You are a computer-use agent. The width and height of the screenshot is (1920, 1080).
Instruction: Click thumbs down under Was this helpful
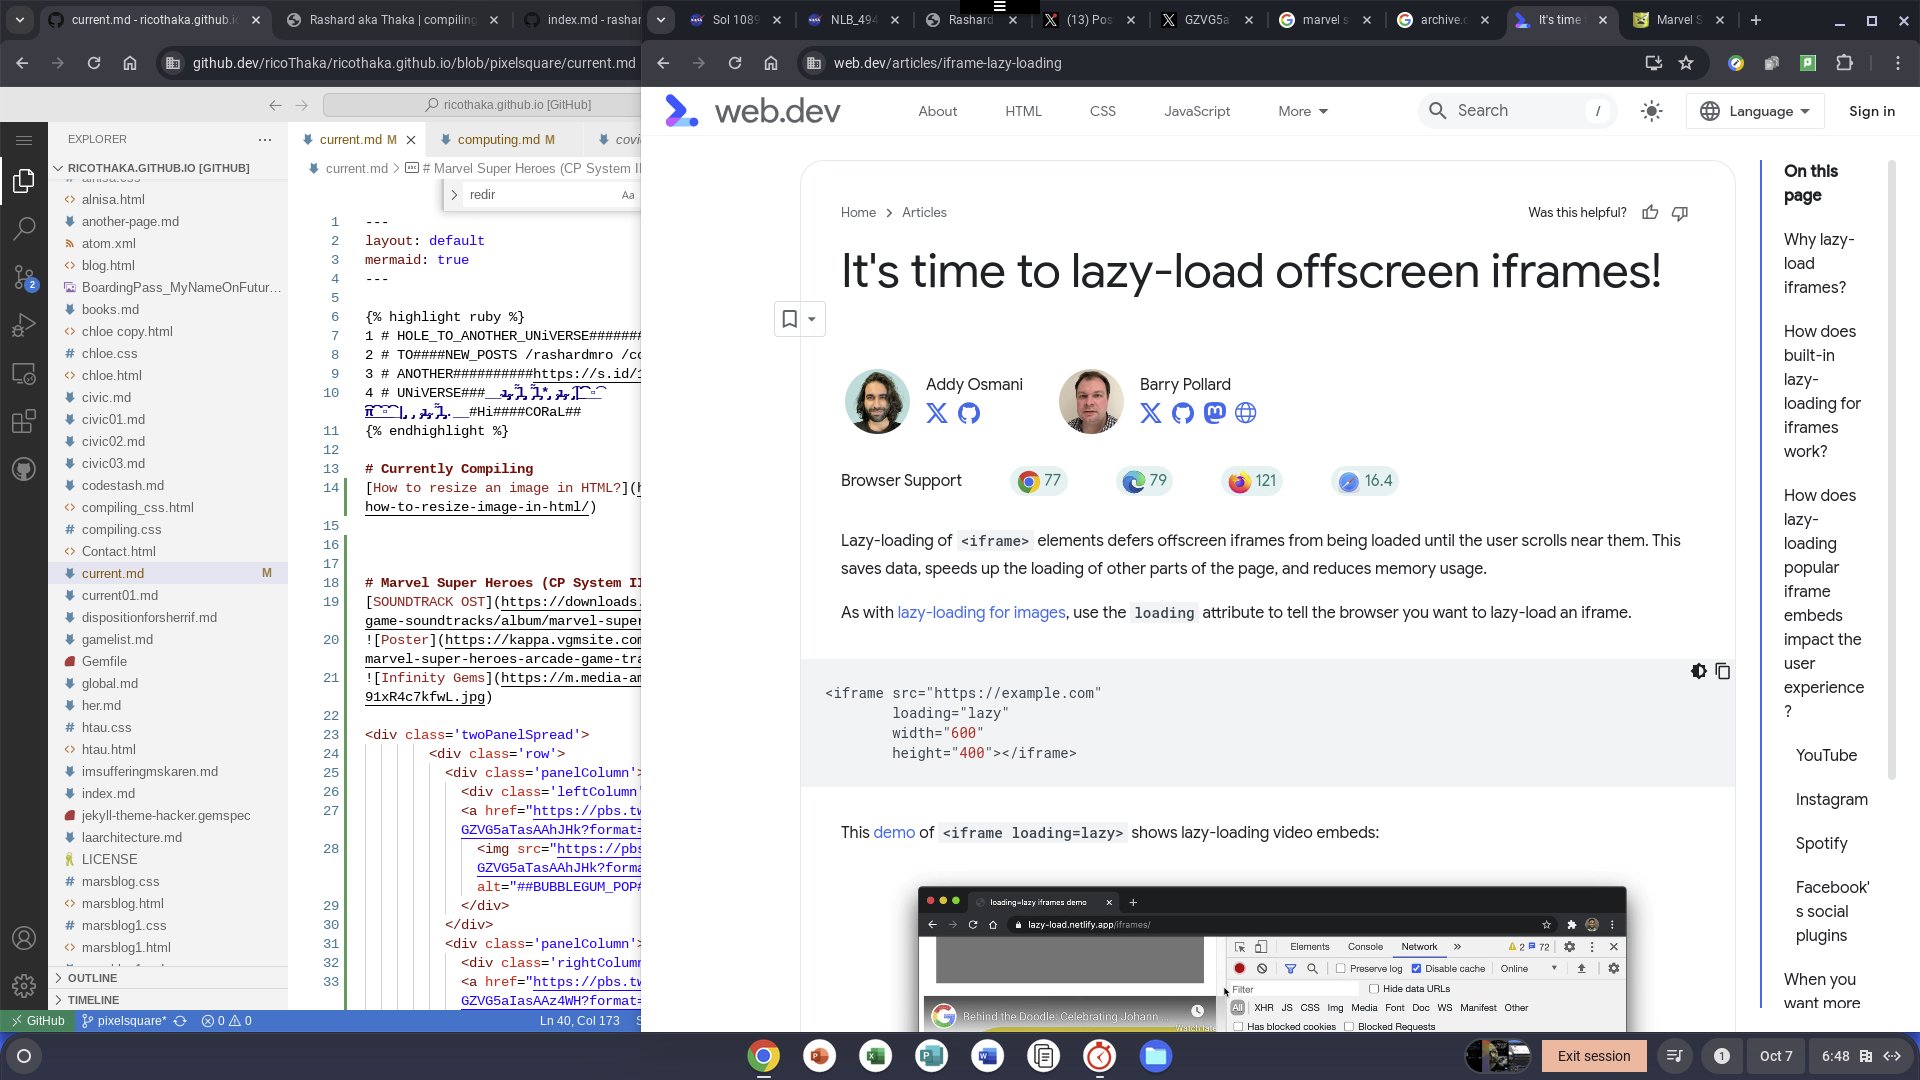(x=1680, y=212)
